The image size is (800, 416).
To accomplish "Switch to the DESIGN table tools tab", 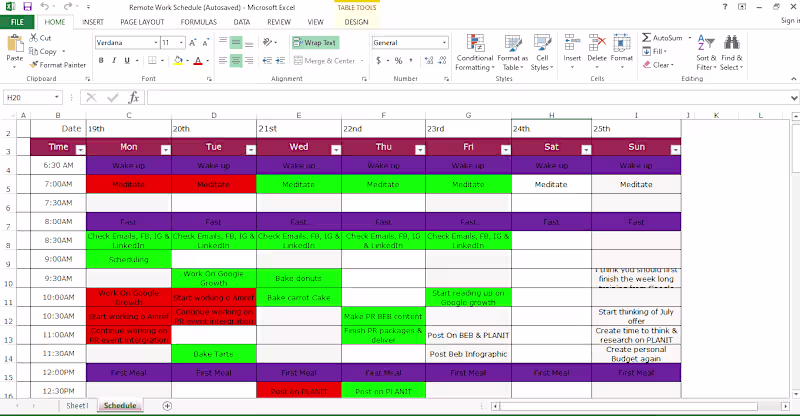I will coord(356,22).
